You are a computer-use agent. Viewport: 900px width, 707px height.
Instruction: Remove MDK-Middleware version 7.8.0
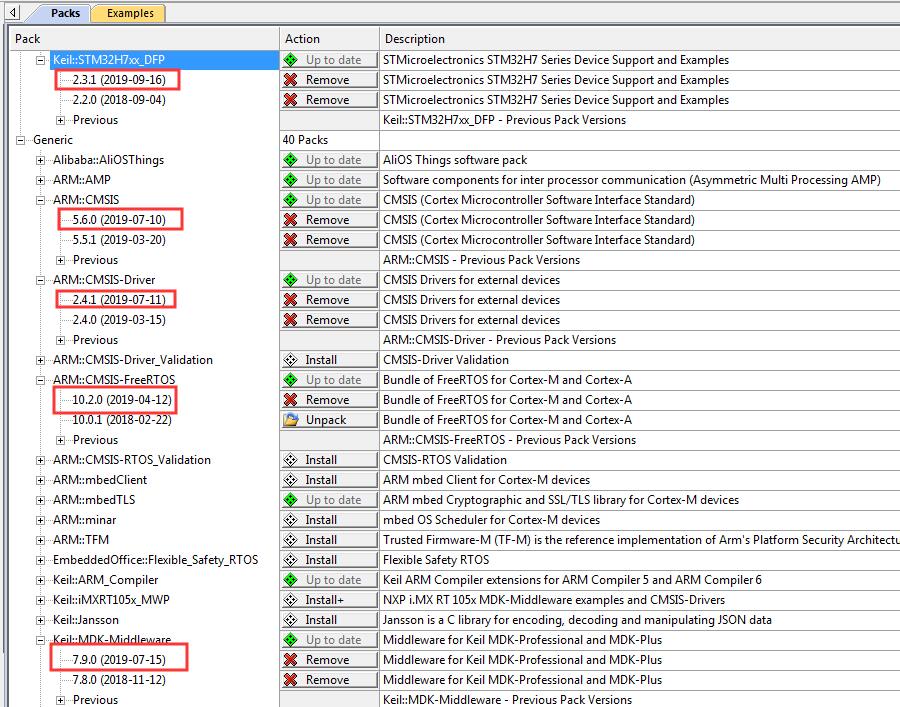(329, 680)
